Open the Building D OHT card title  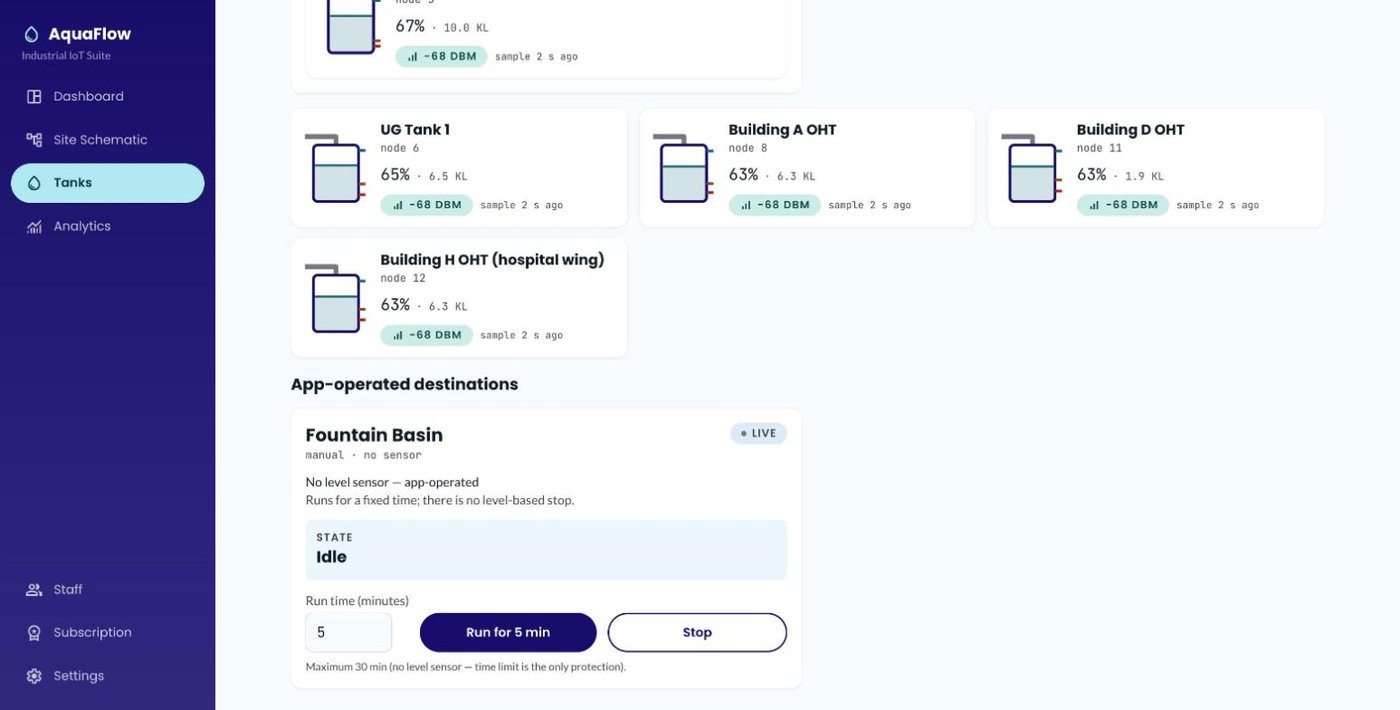[x=1130, y=130]
